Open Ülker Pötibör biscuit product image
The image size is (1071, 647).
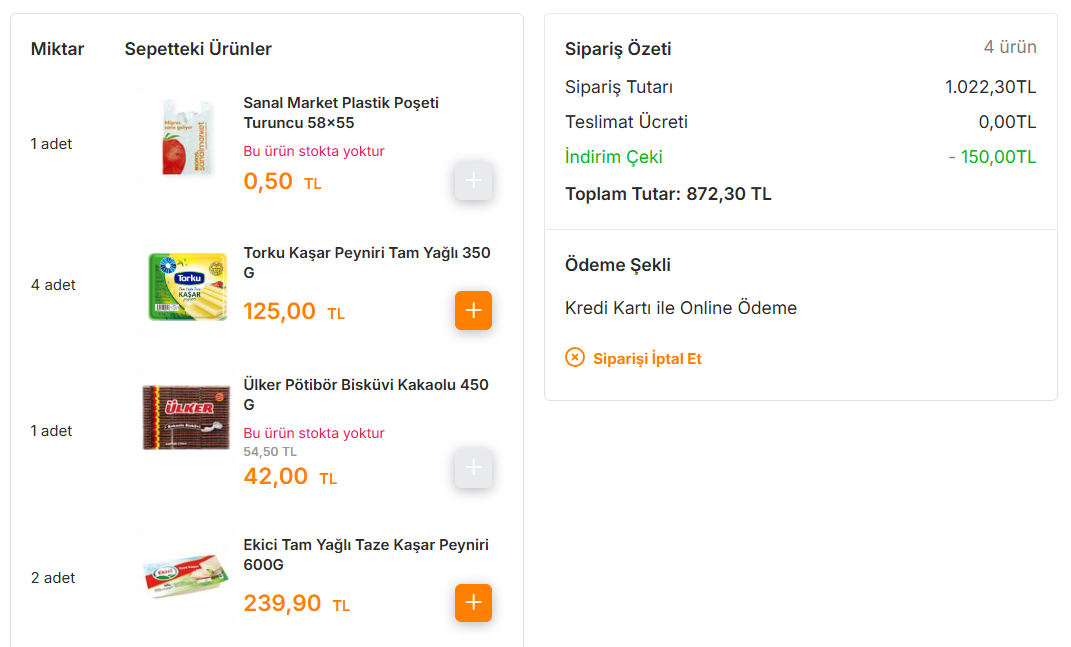[186, 417]
